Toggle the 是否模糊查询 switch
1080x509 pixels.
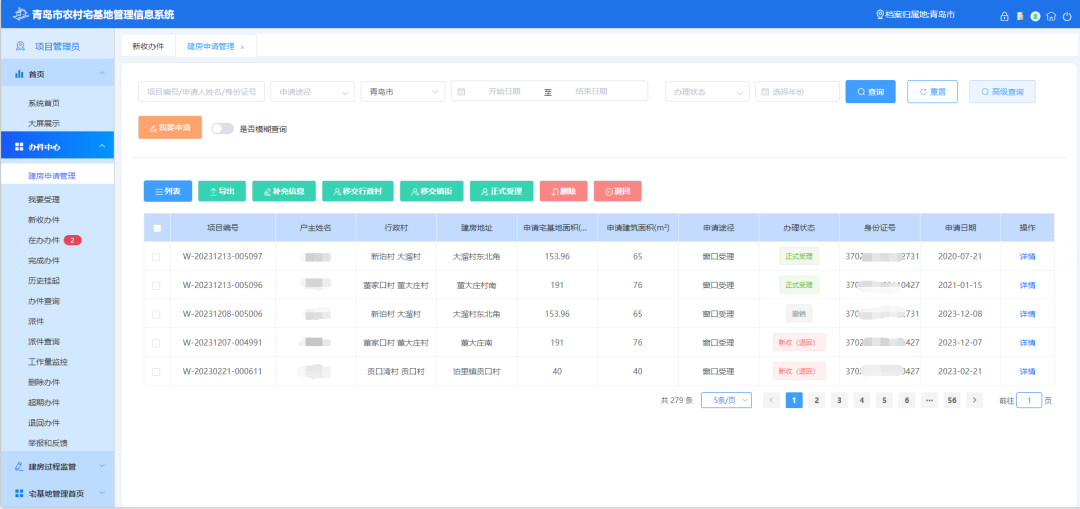pos(222,129)
